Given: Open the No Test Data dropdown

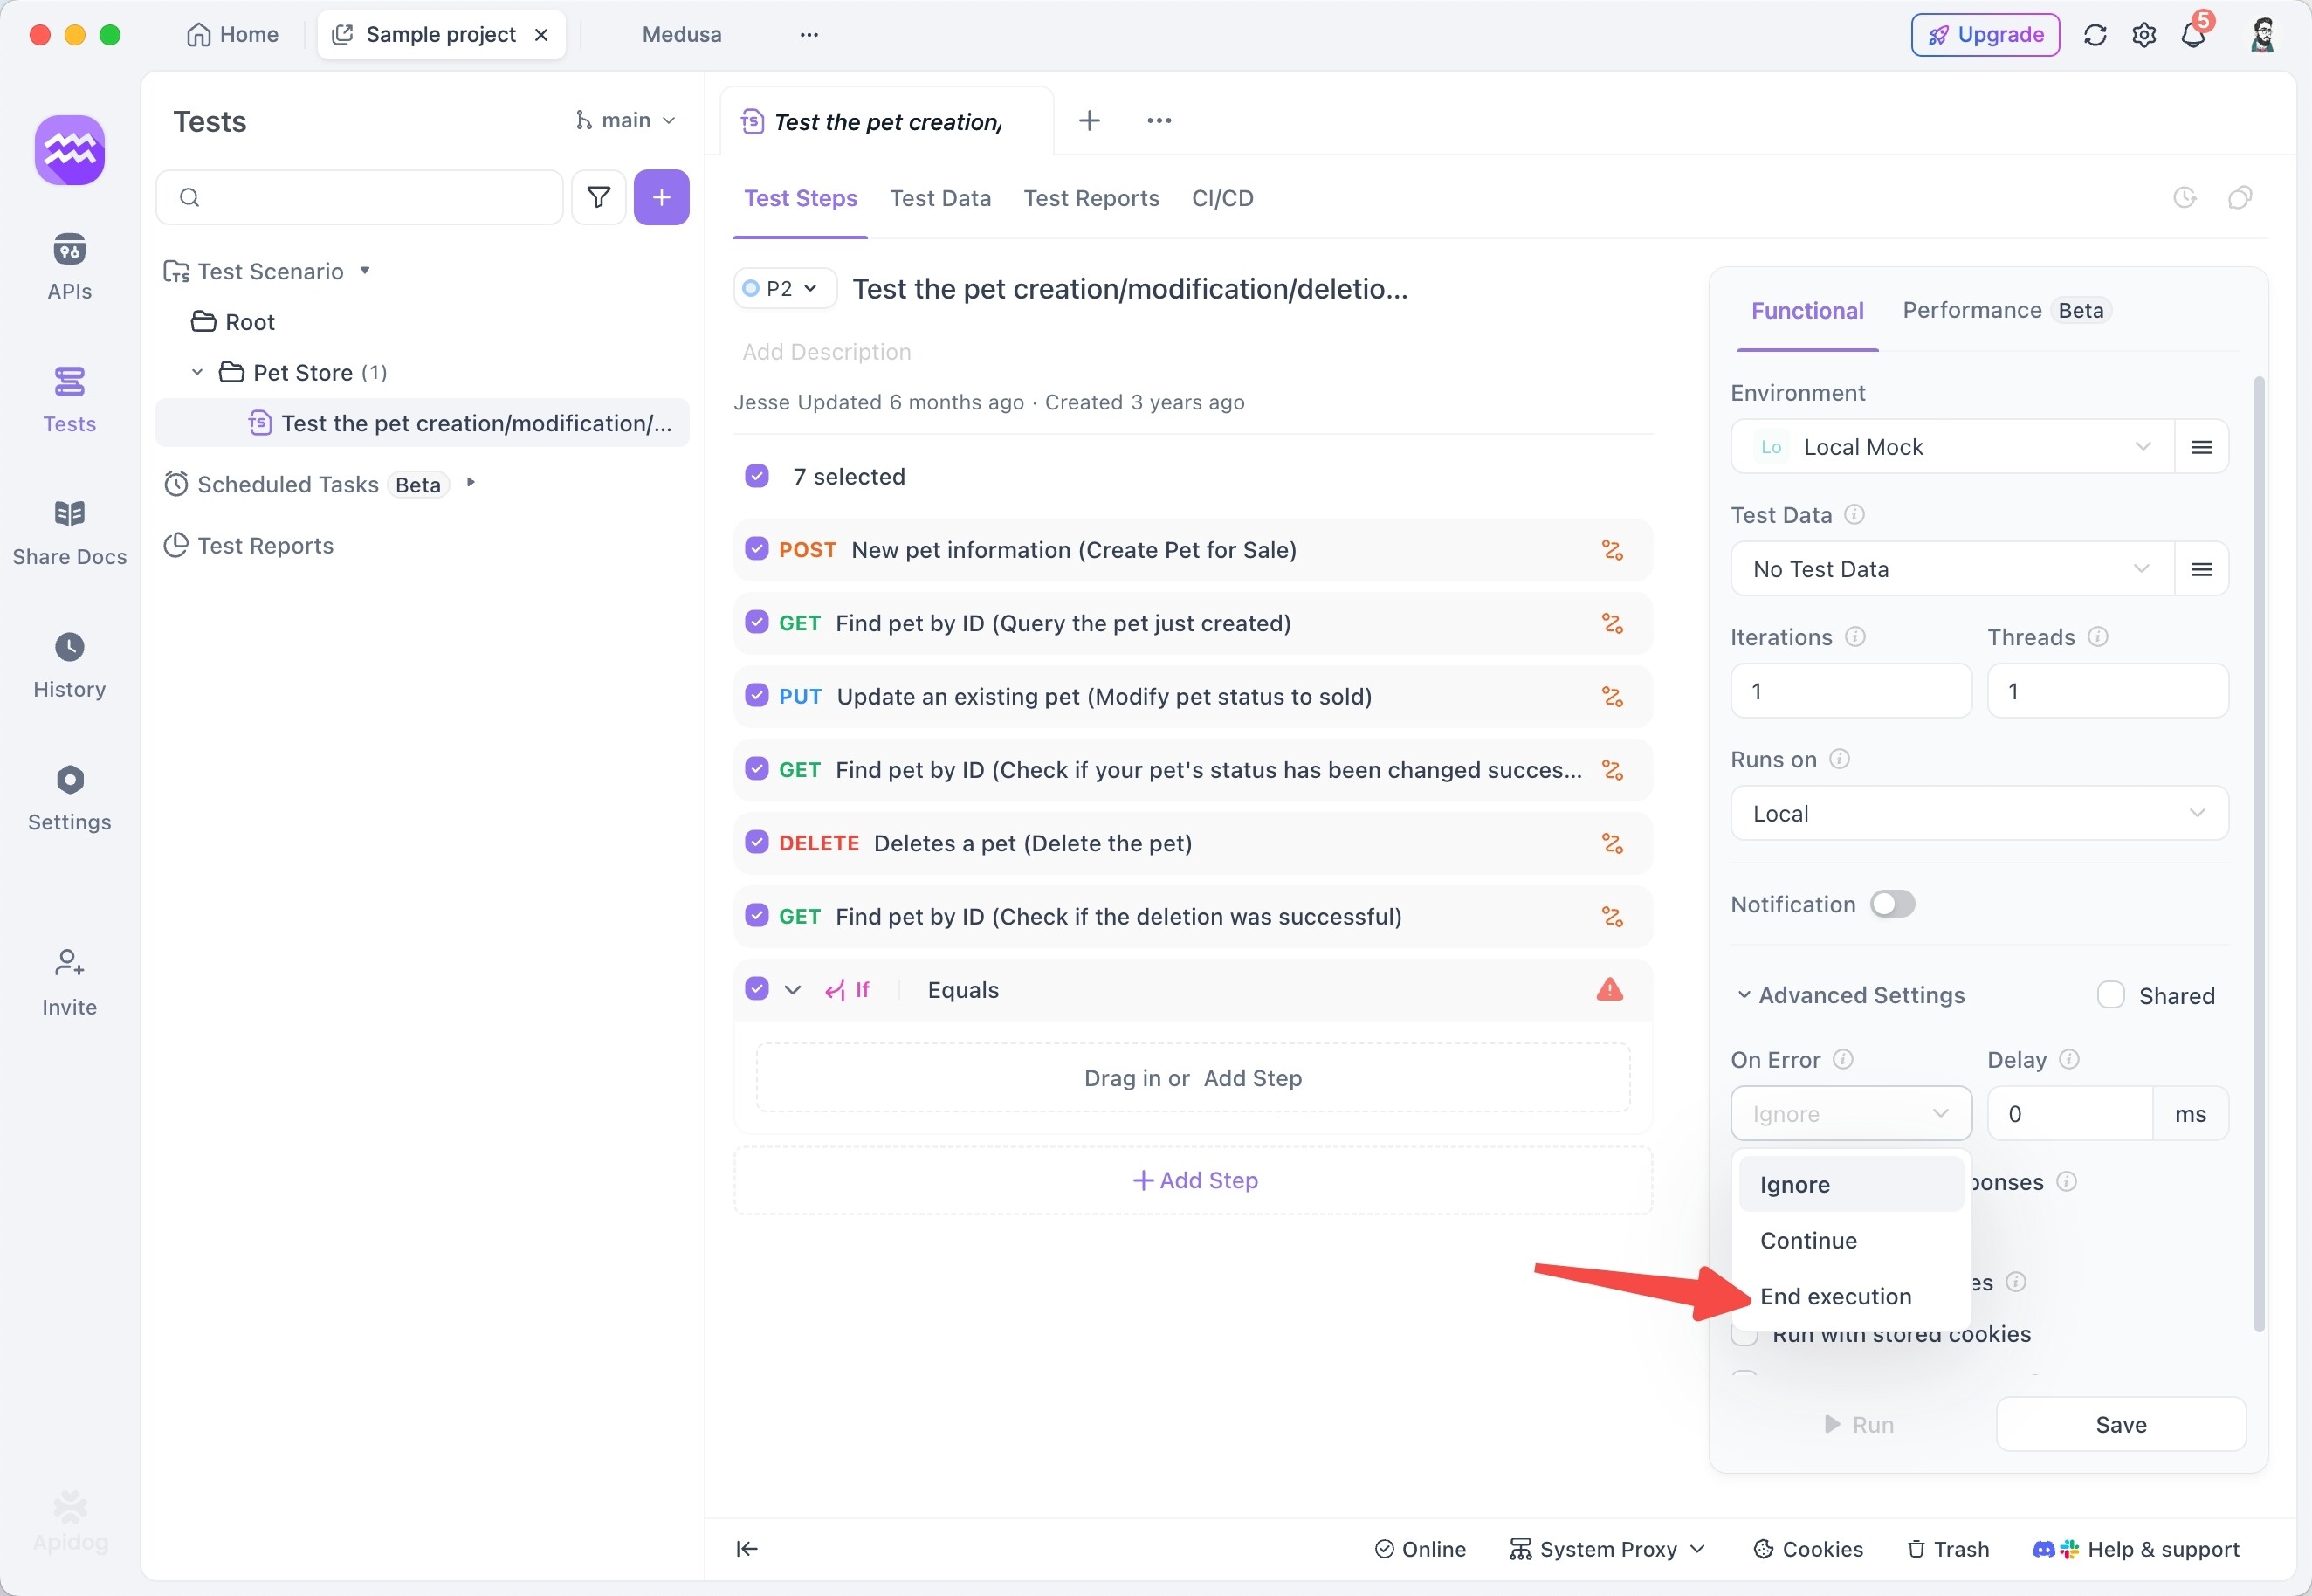Looking at the screenshot, I should (1951, 569).
